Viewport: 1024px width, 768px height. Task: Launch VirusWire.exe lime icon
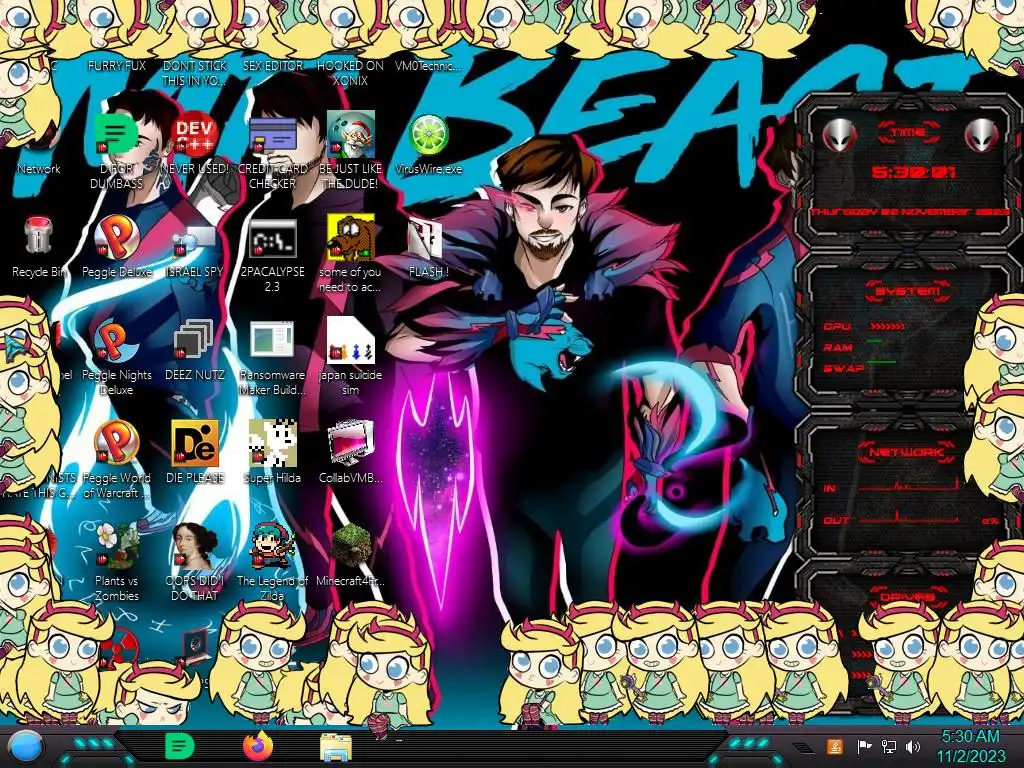click(428, 135)
